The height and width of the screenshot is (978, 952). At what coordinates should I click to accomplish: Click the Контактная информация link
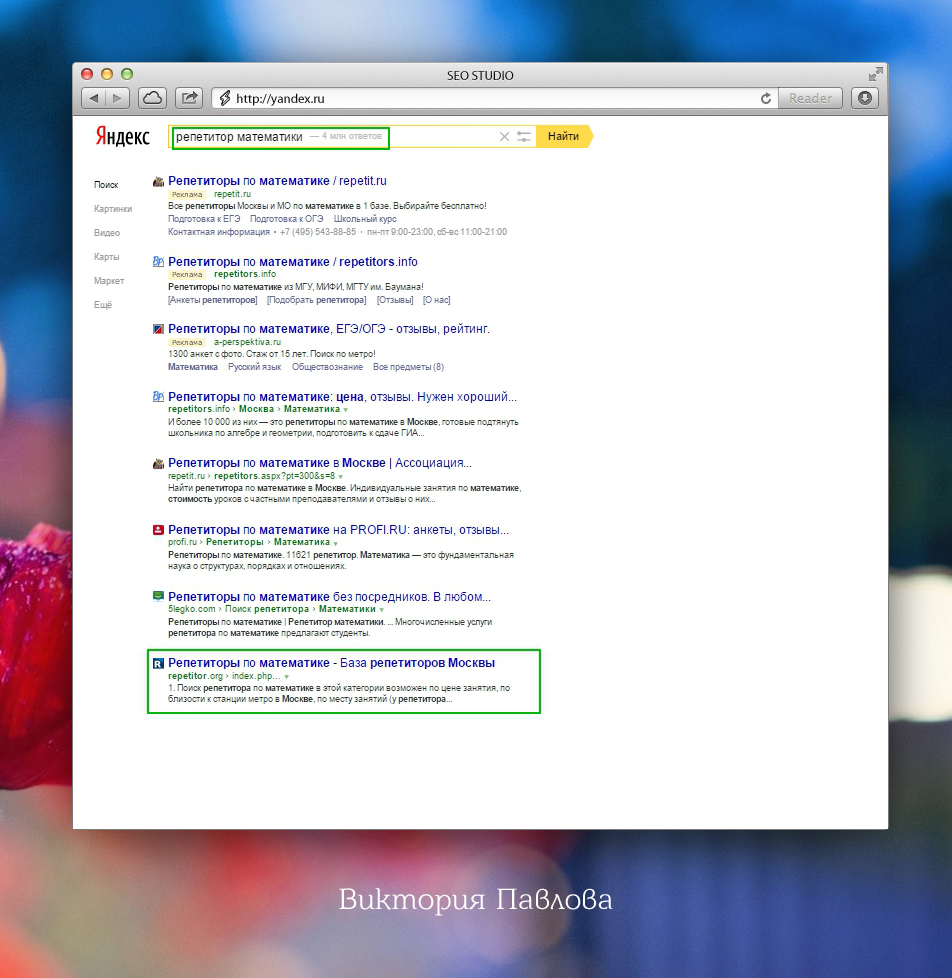218,232
